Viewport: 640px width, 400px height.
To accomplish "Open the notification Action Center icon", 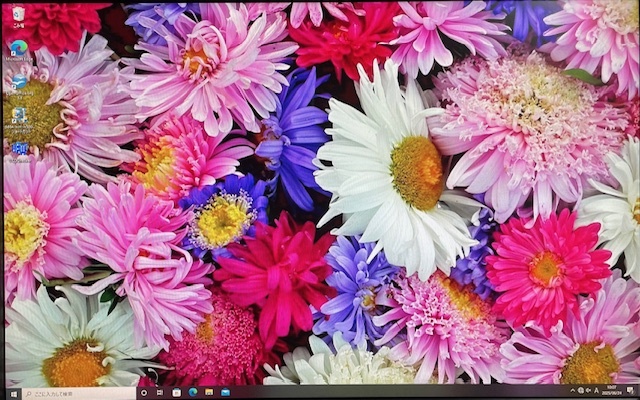I will [x=630, y=391].
